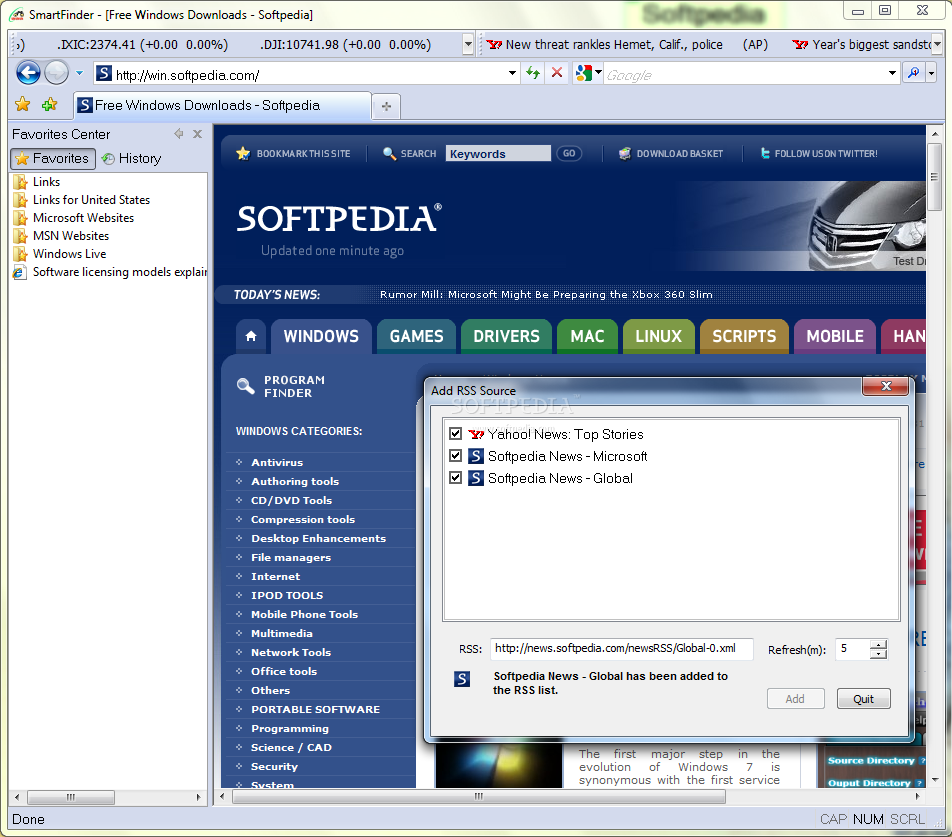Stop loading with the red X icon
This screenshot has width=952, height=837.
556,73
